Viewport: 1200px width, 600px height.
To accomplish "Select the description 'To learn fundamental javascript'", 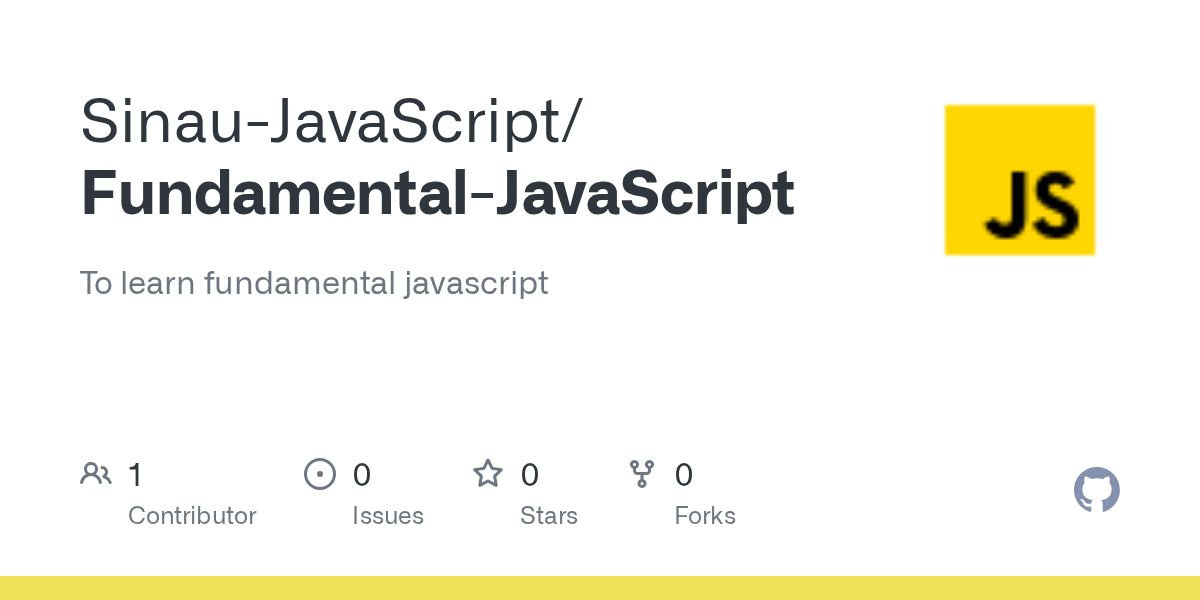I will (314, 283).
